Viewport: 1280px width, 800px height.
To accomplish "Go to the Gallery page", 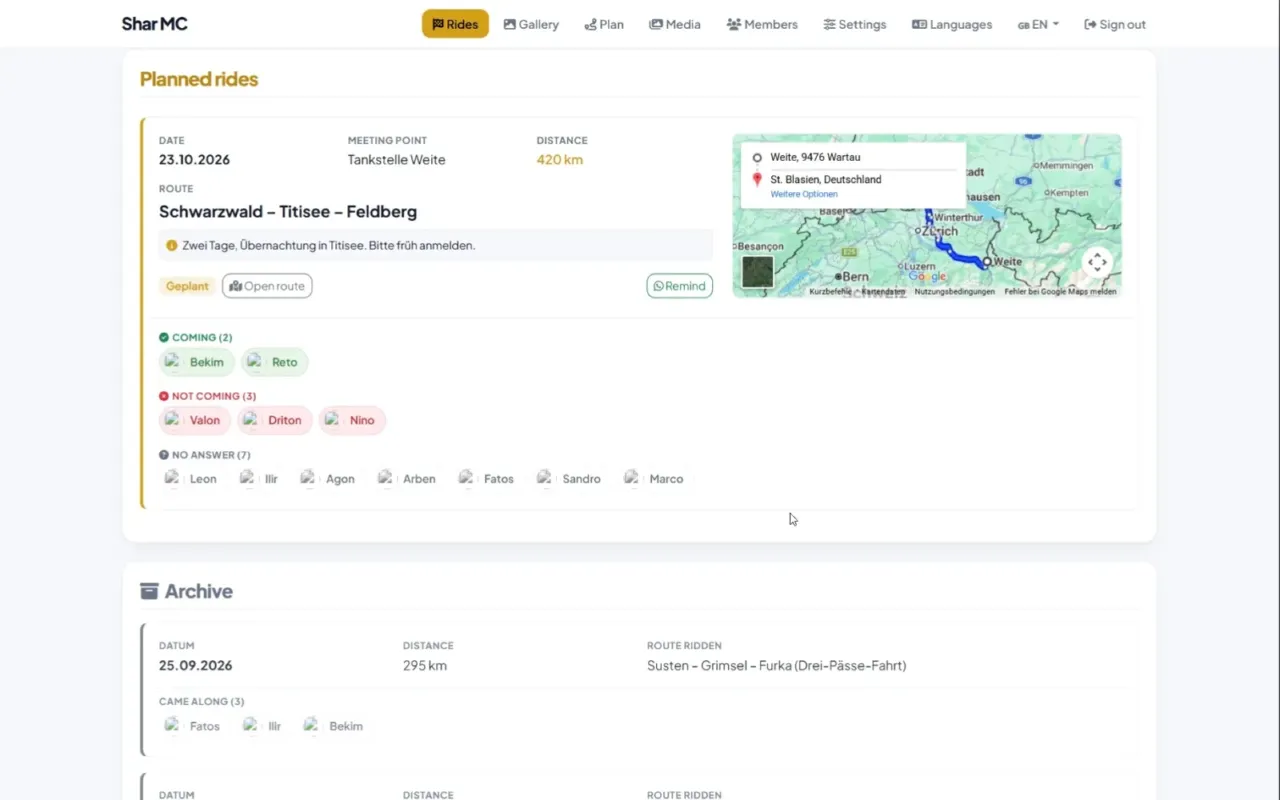I will tap(531, 24).
